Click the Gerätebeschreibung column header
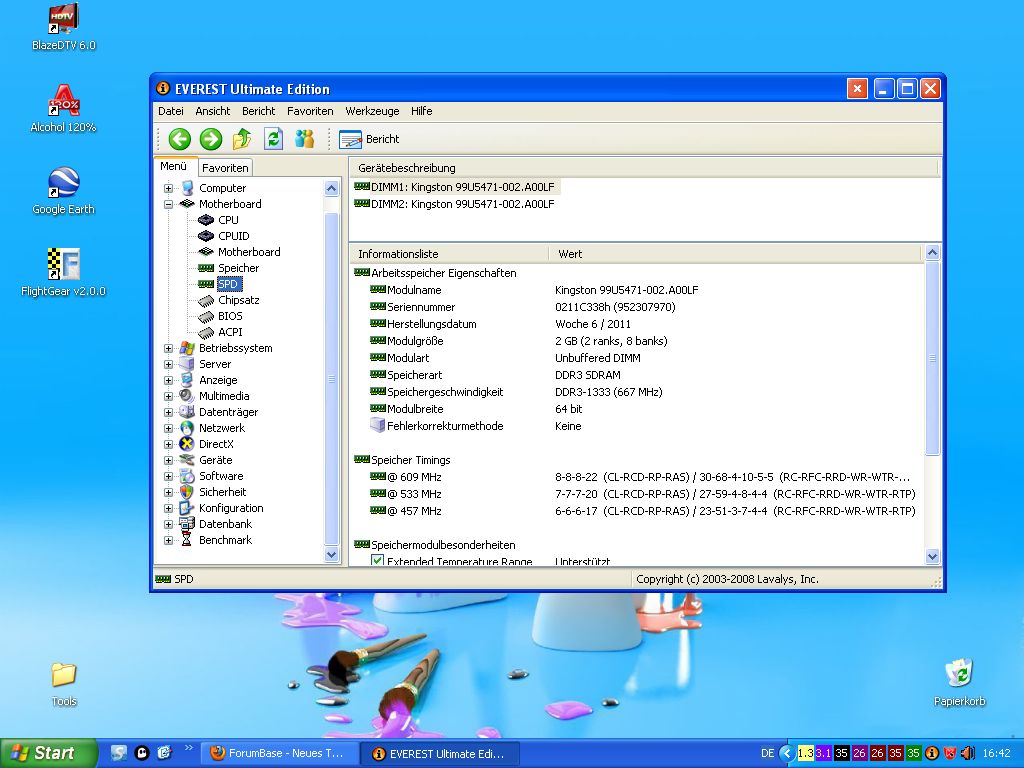The width and height of the screenshot is (1024, 768). pos(645,168)
